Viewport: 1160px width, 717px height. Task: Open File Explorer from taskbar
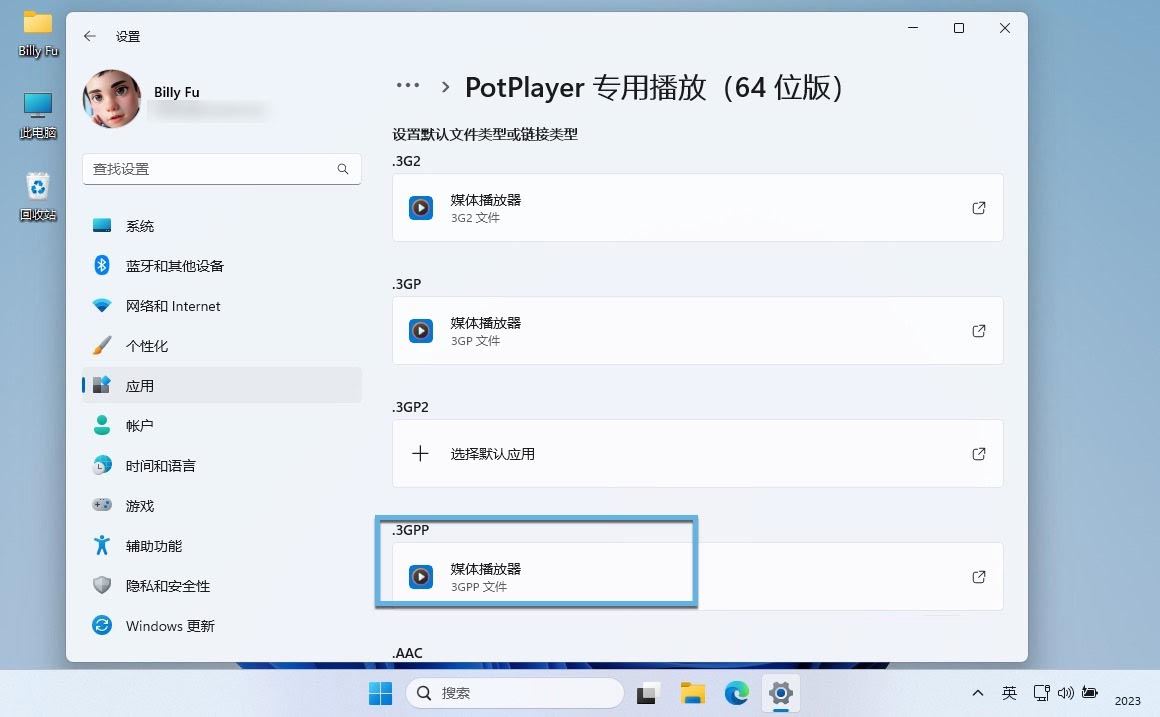693,693
